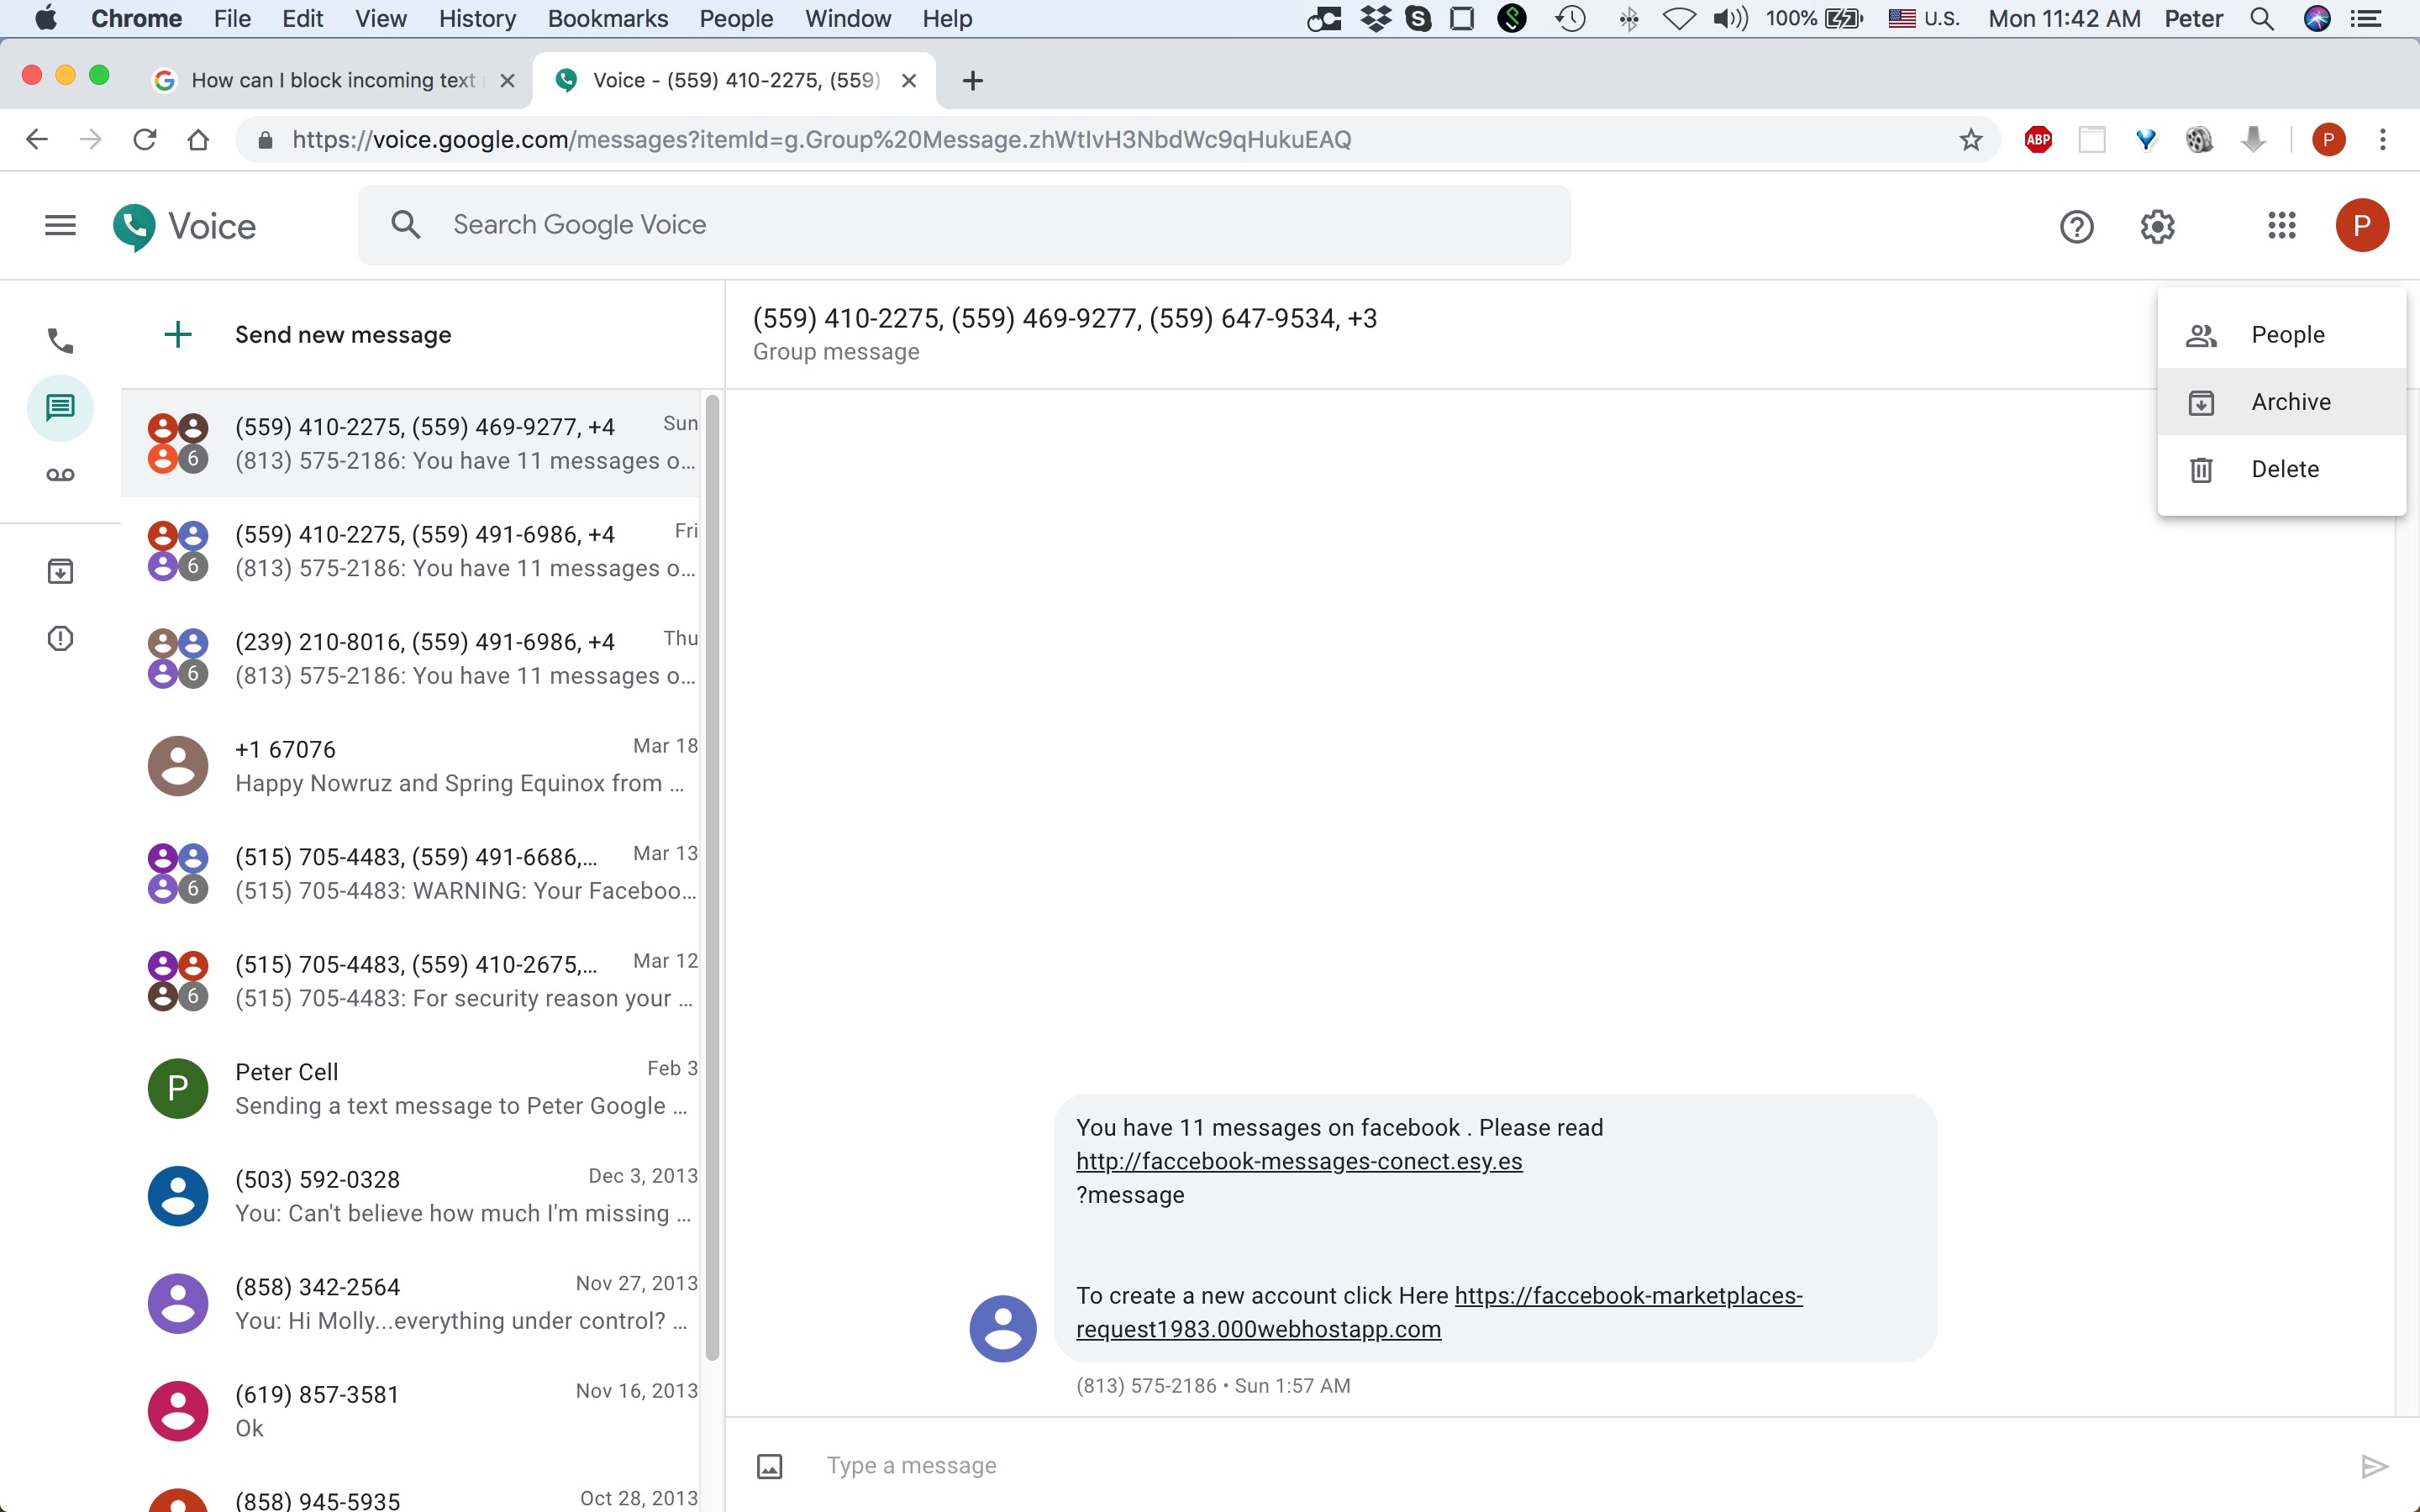The width and height of the screenshot is (2420, 1512).
Task: Open macOS Notification Center
Action: pos(2365,18)
